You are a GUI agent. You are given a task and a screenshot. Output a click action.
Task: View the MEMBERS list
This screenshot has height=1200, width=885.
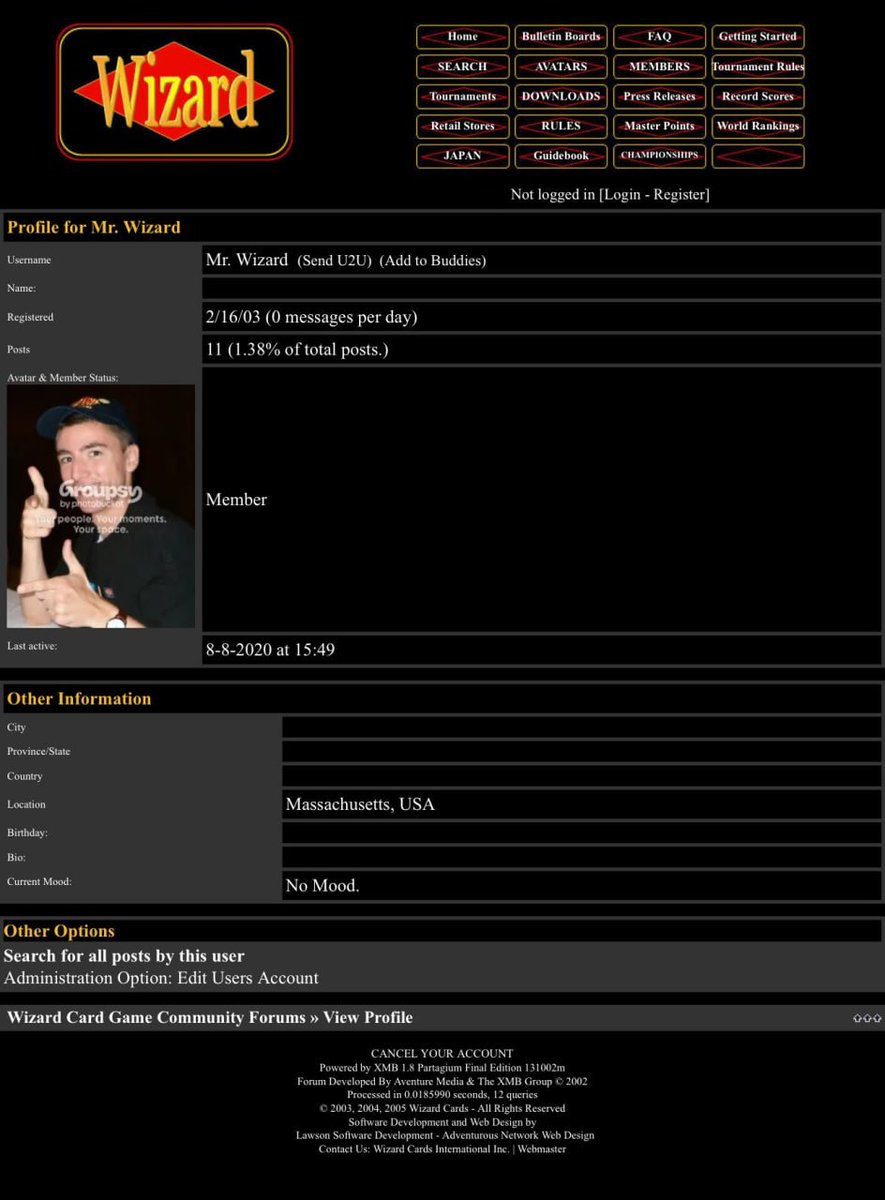pos(659,67)
